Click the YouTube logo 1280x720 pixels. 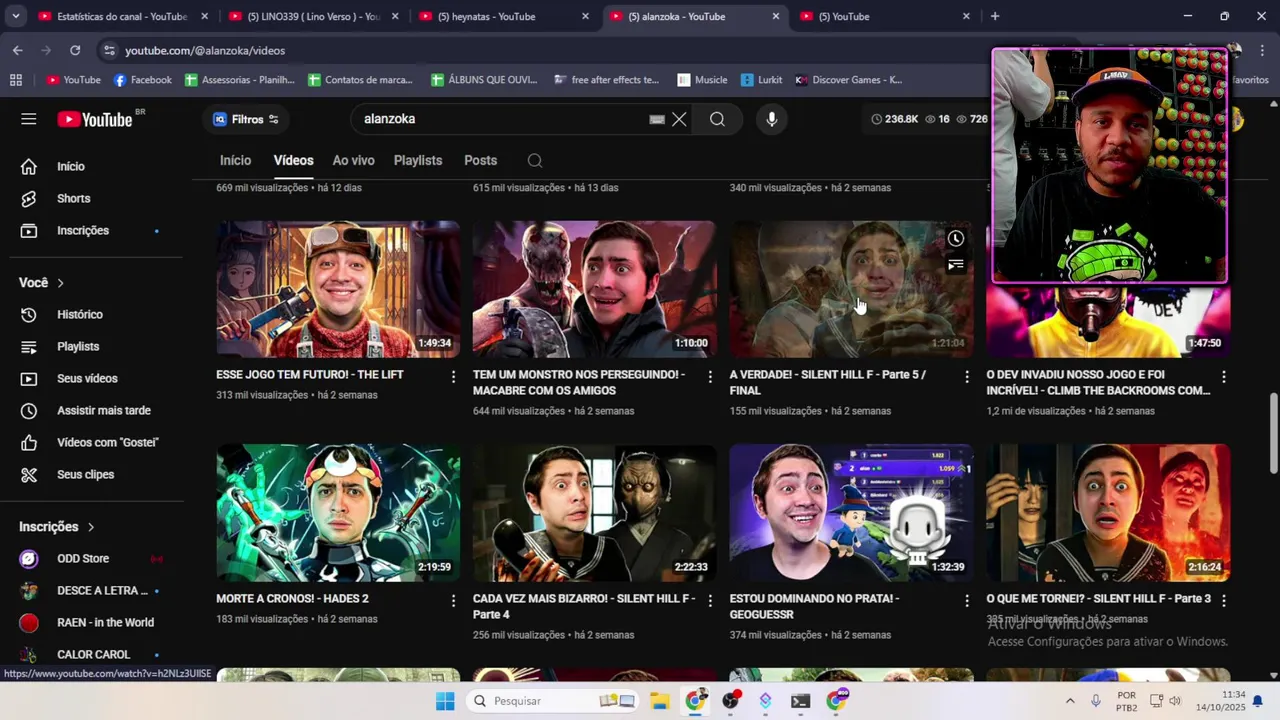click(x=95, y=119)
